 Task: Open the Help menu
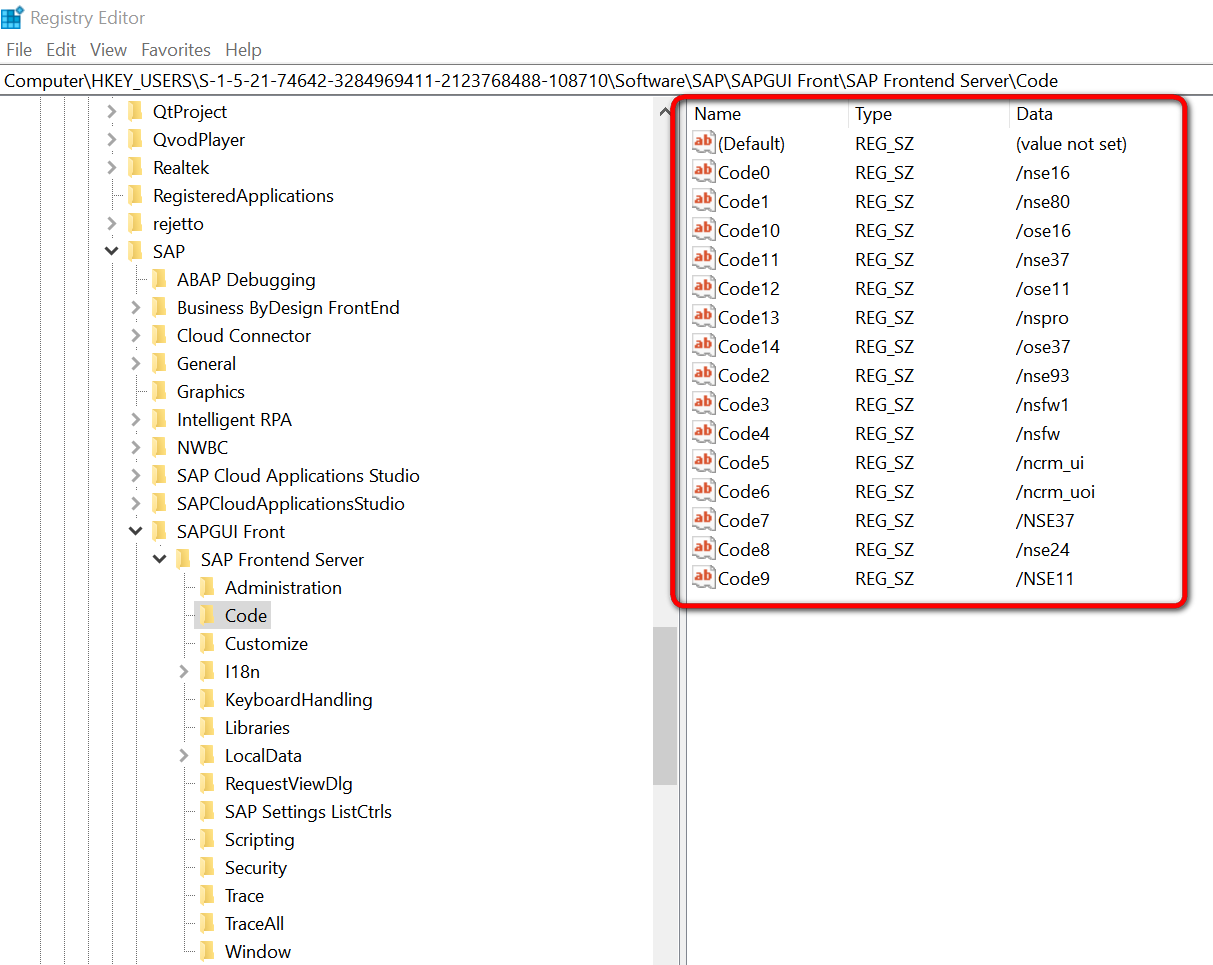[243, 50]
